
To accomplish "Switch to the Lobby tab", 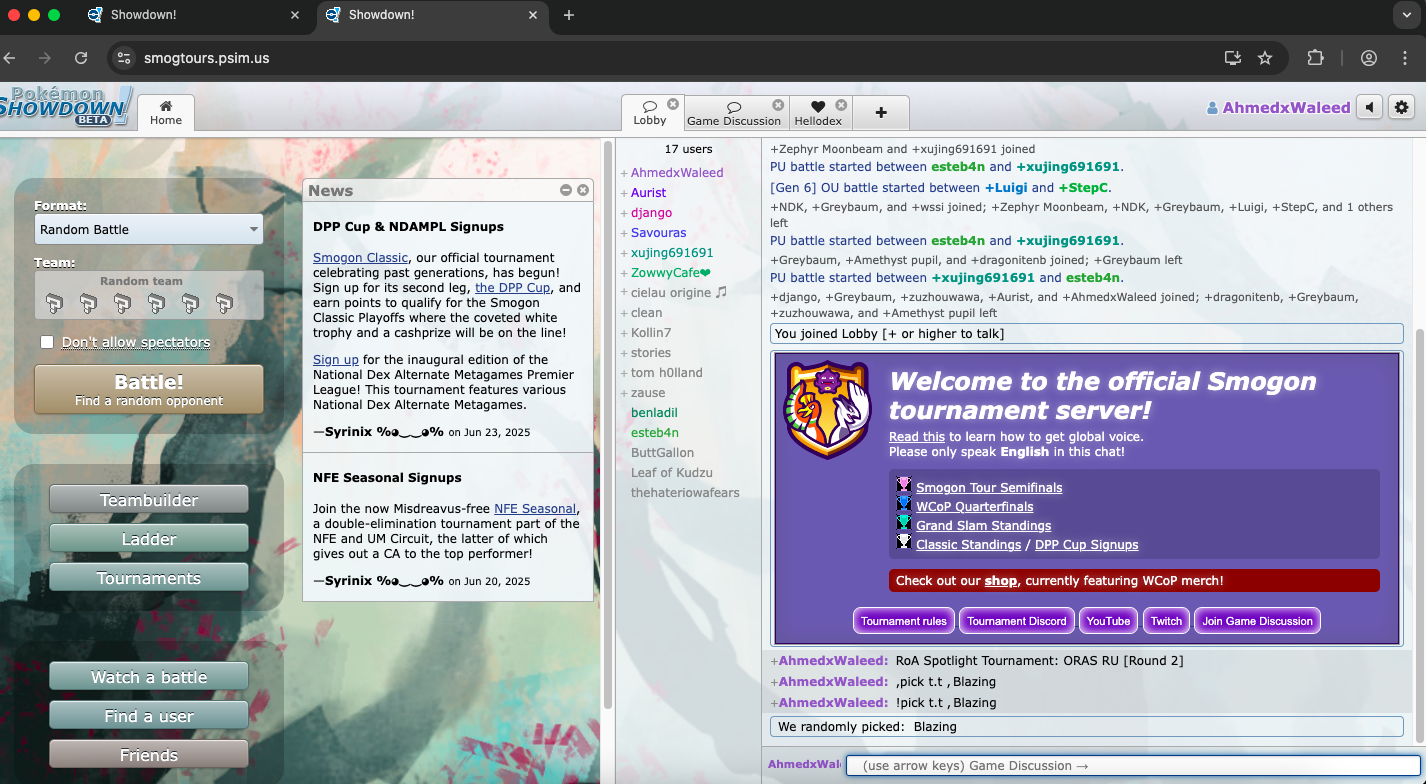I will point(650,113).
